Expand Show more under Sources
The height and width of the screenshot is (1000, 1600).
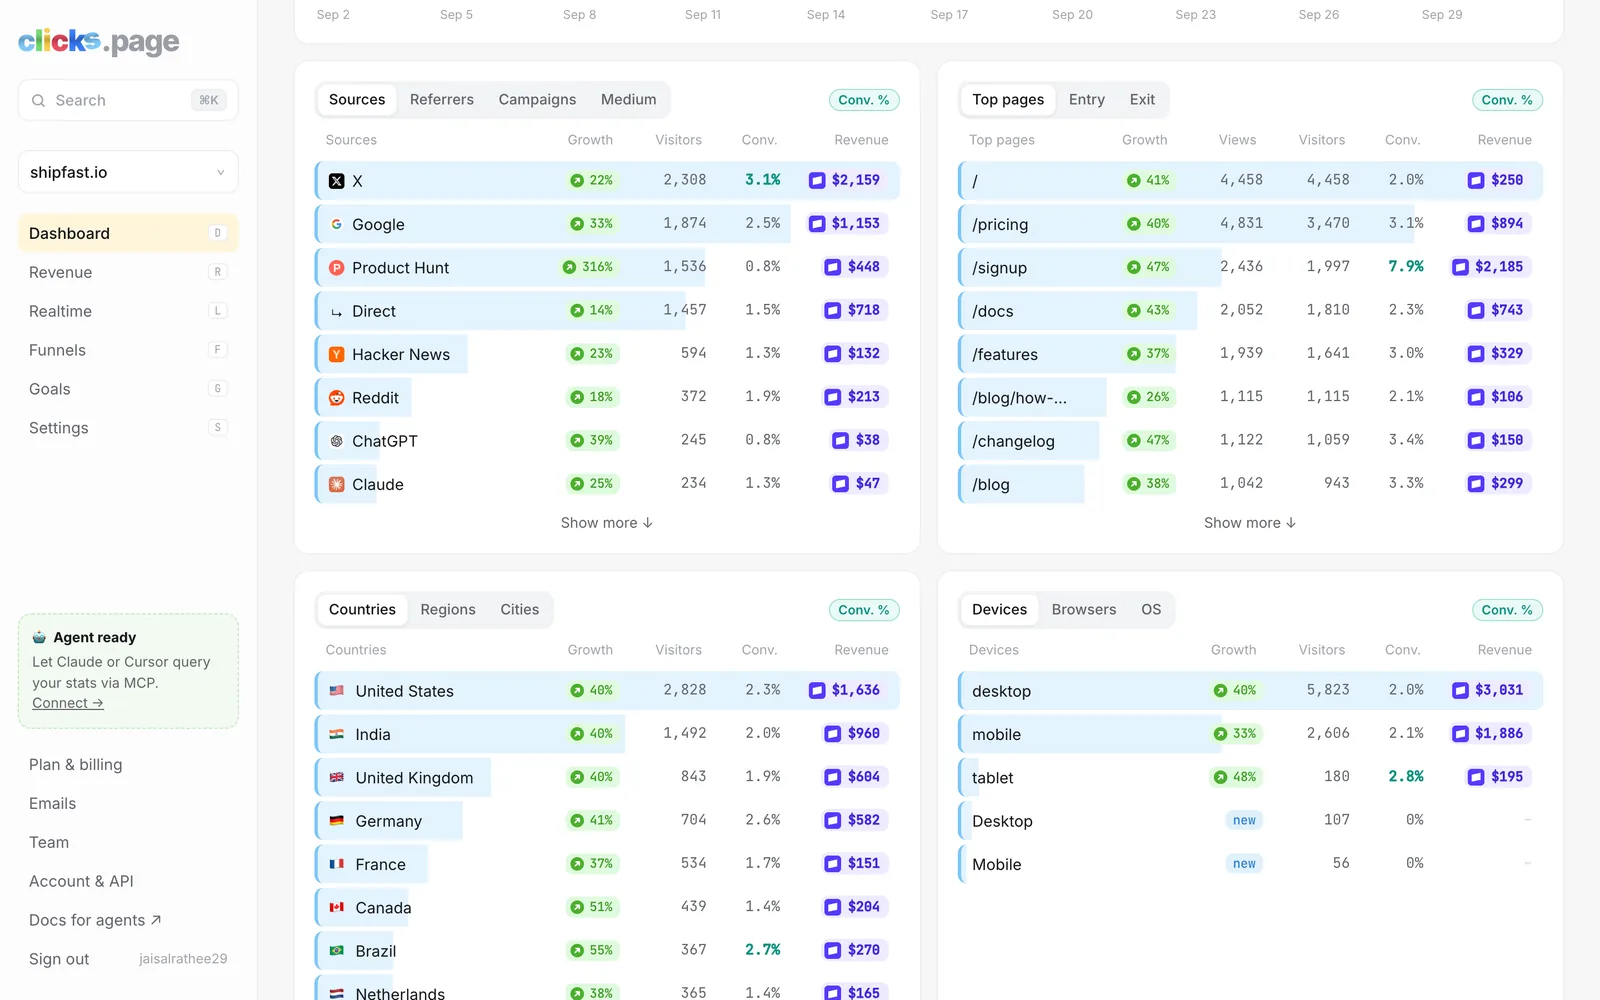click(x=607, y=523)
